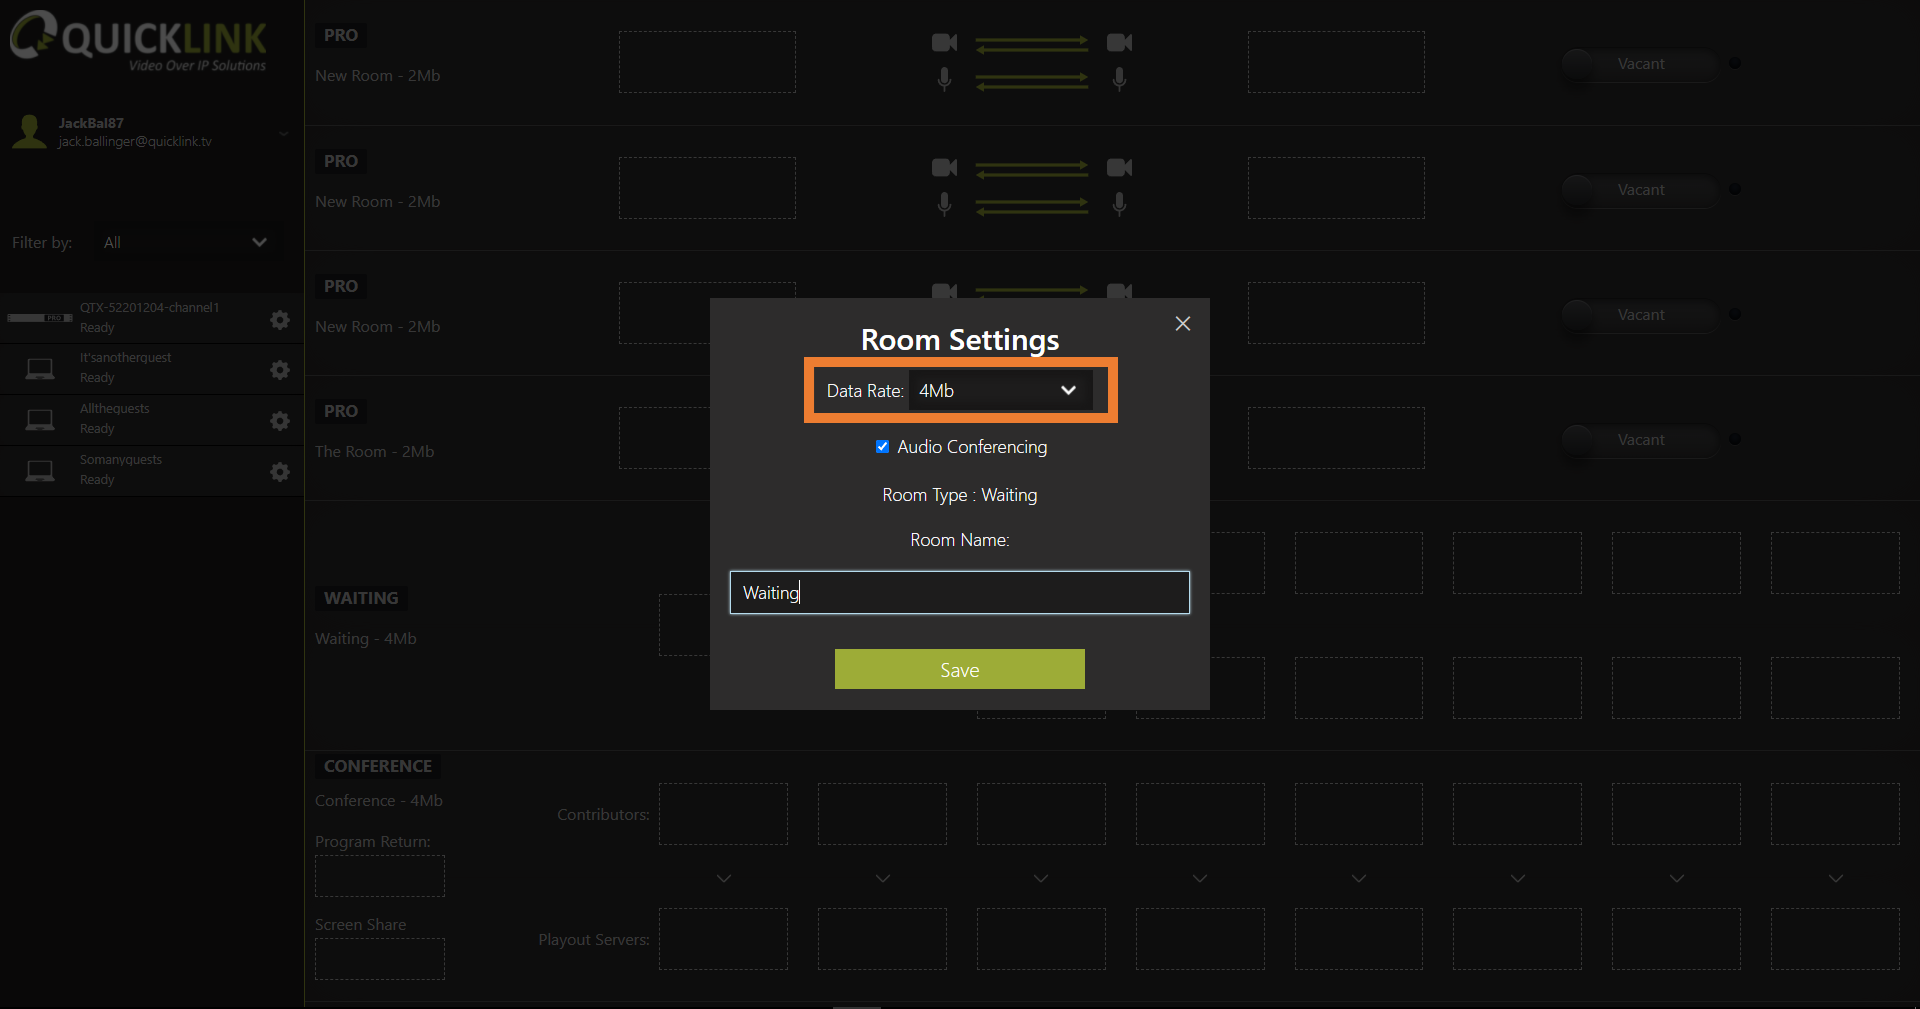Screen dimensions: 1920x1009
Task: Click the Quicklink logo
Action: [x=138, y=40]
